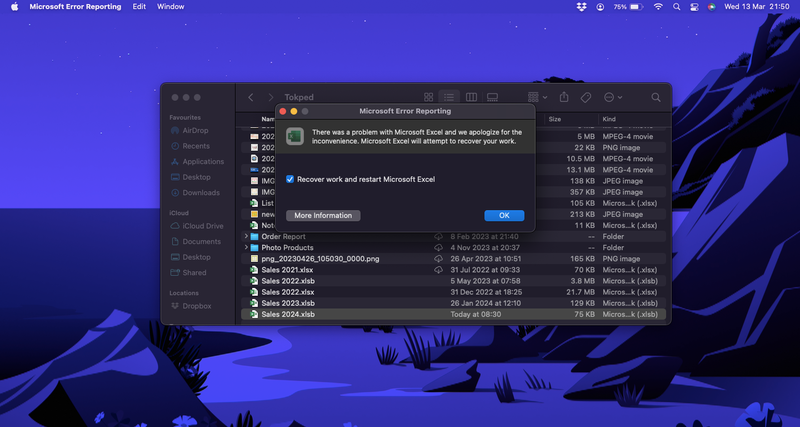Image resolution: width=800 pixels, height=427 pixels.
Task: Select the Sales 2023.xlsb file
Action: tap(288, 303)
